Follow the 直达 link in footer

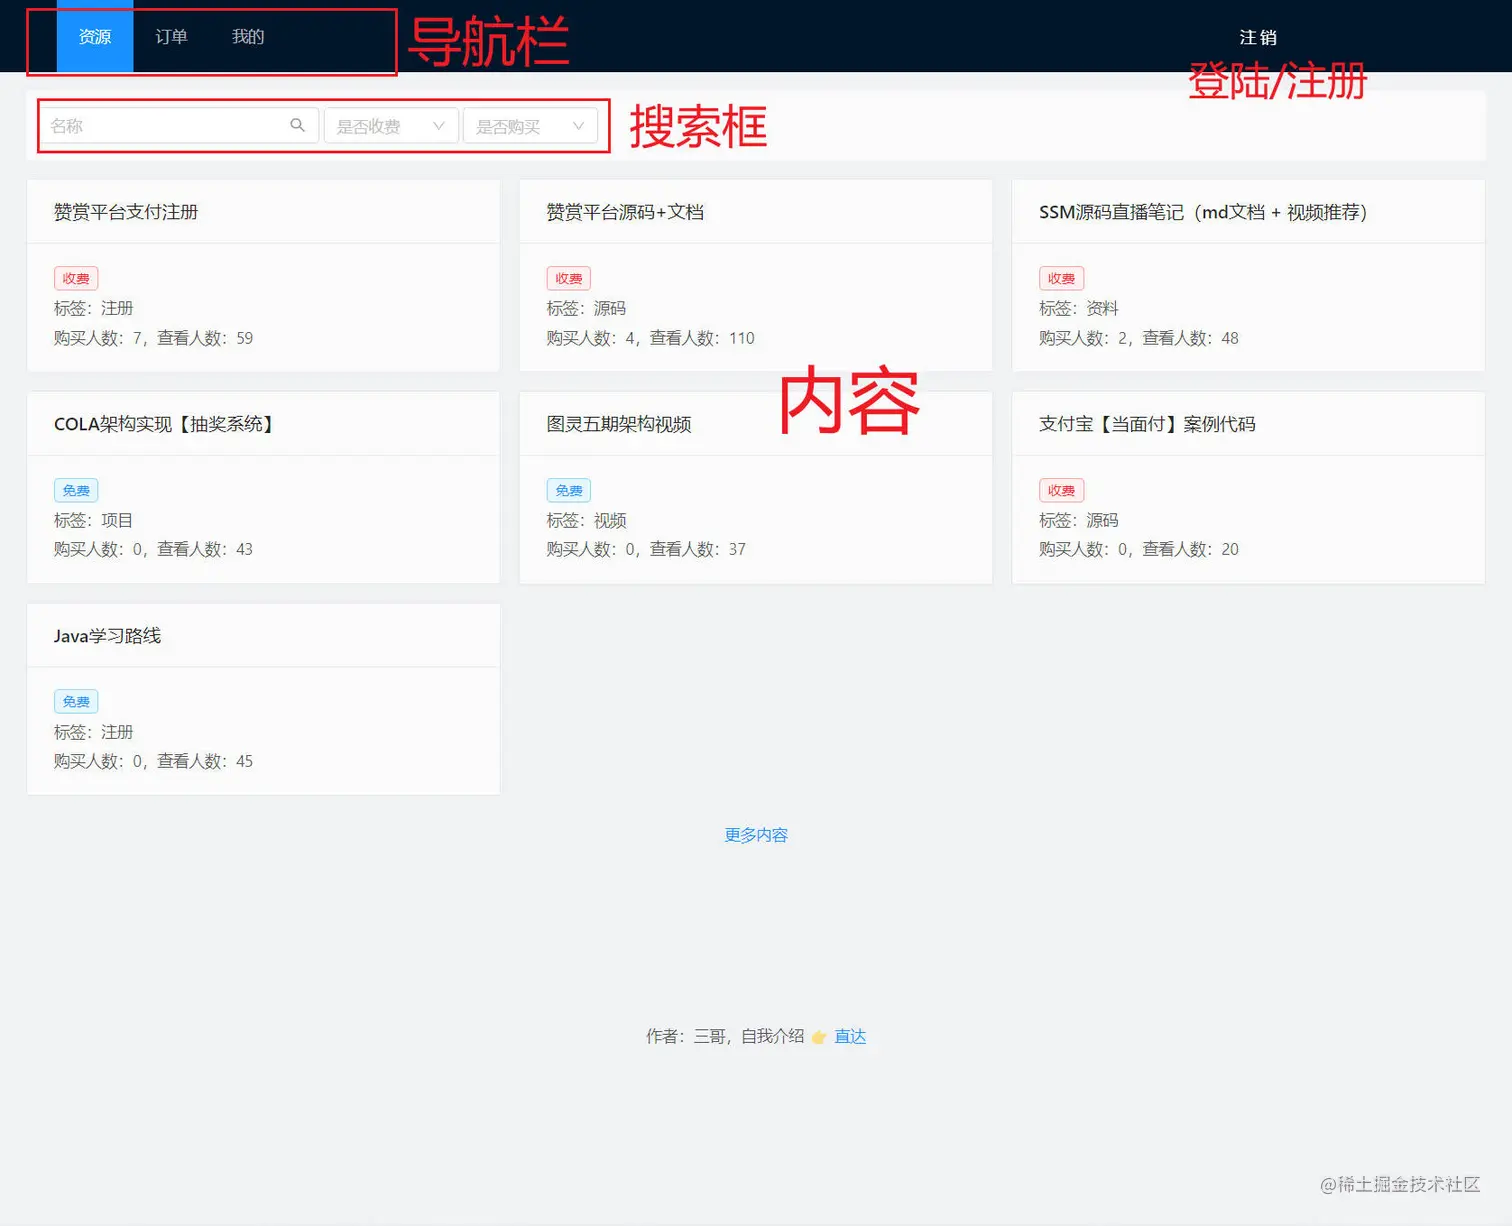850,1036
